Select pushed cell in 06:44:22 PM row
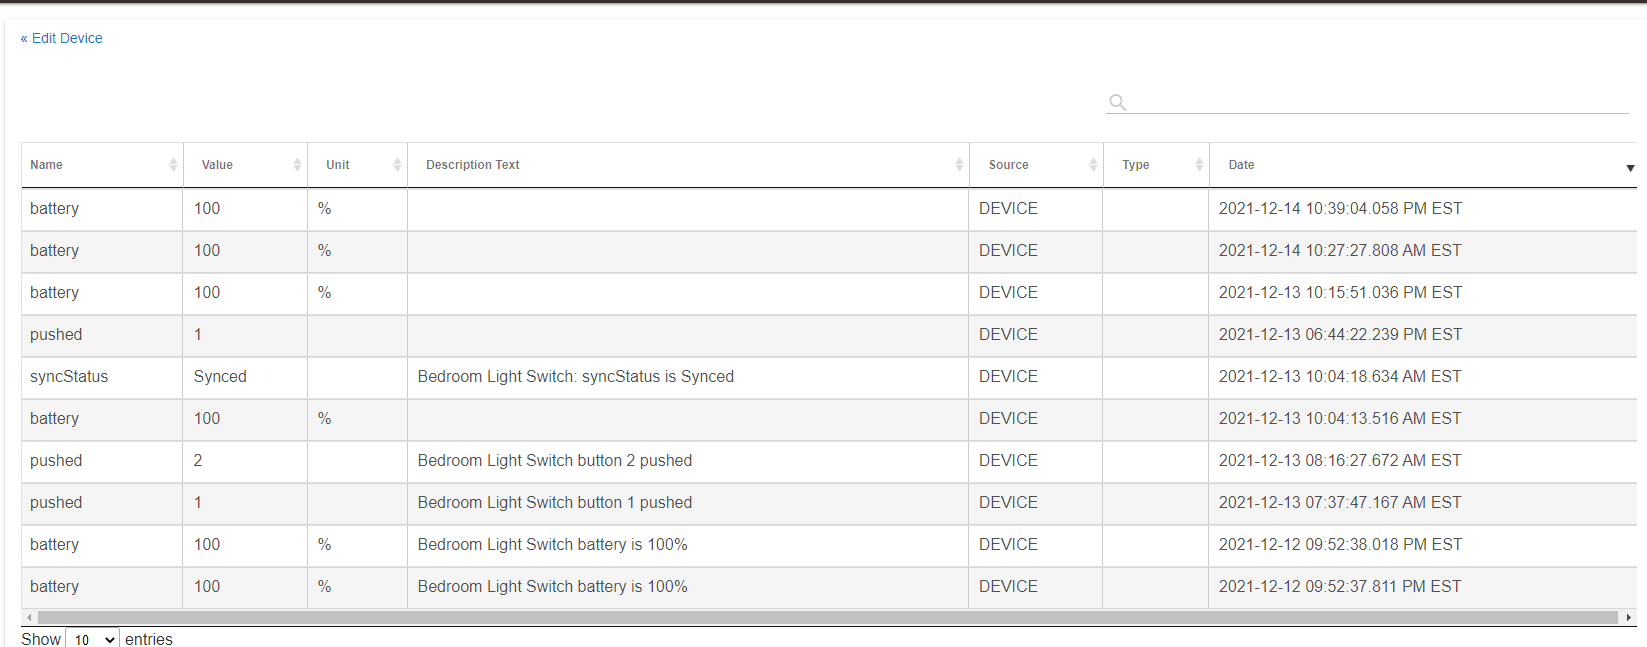 coord(102,335)
